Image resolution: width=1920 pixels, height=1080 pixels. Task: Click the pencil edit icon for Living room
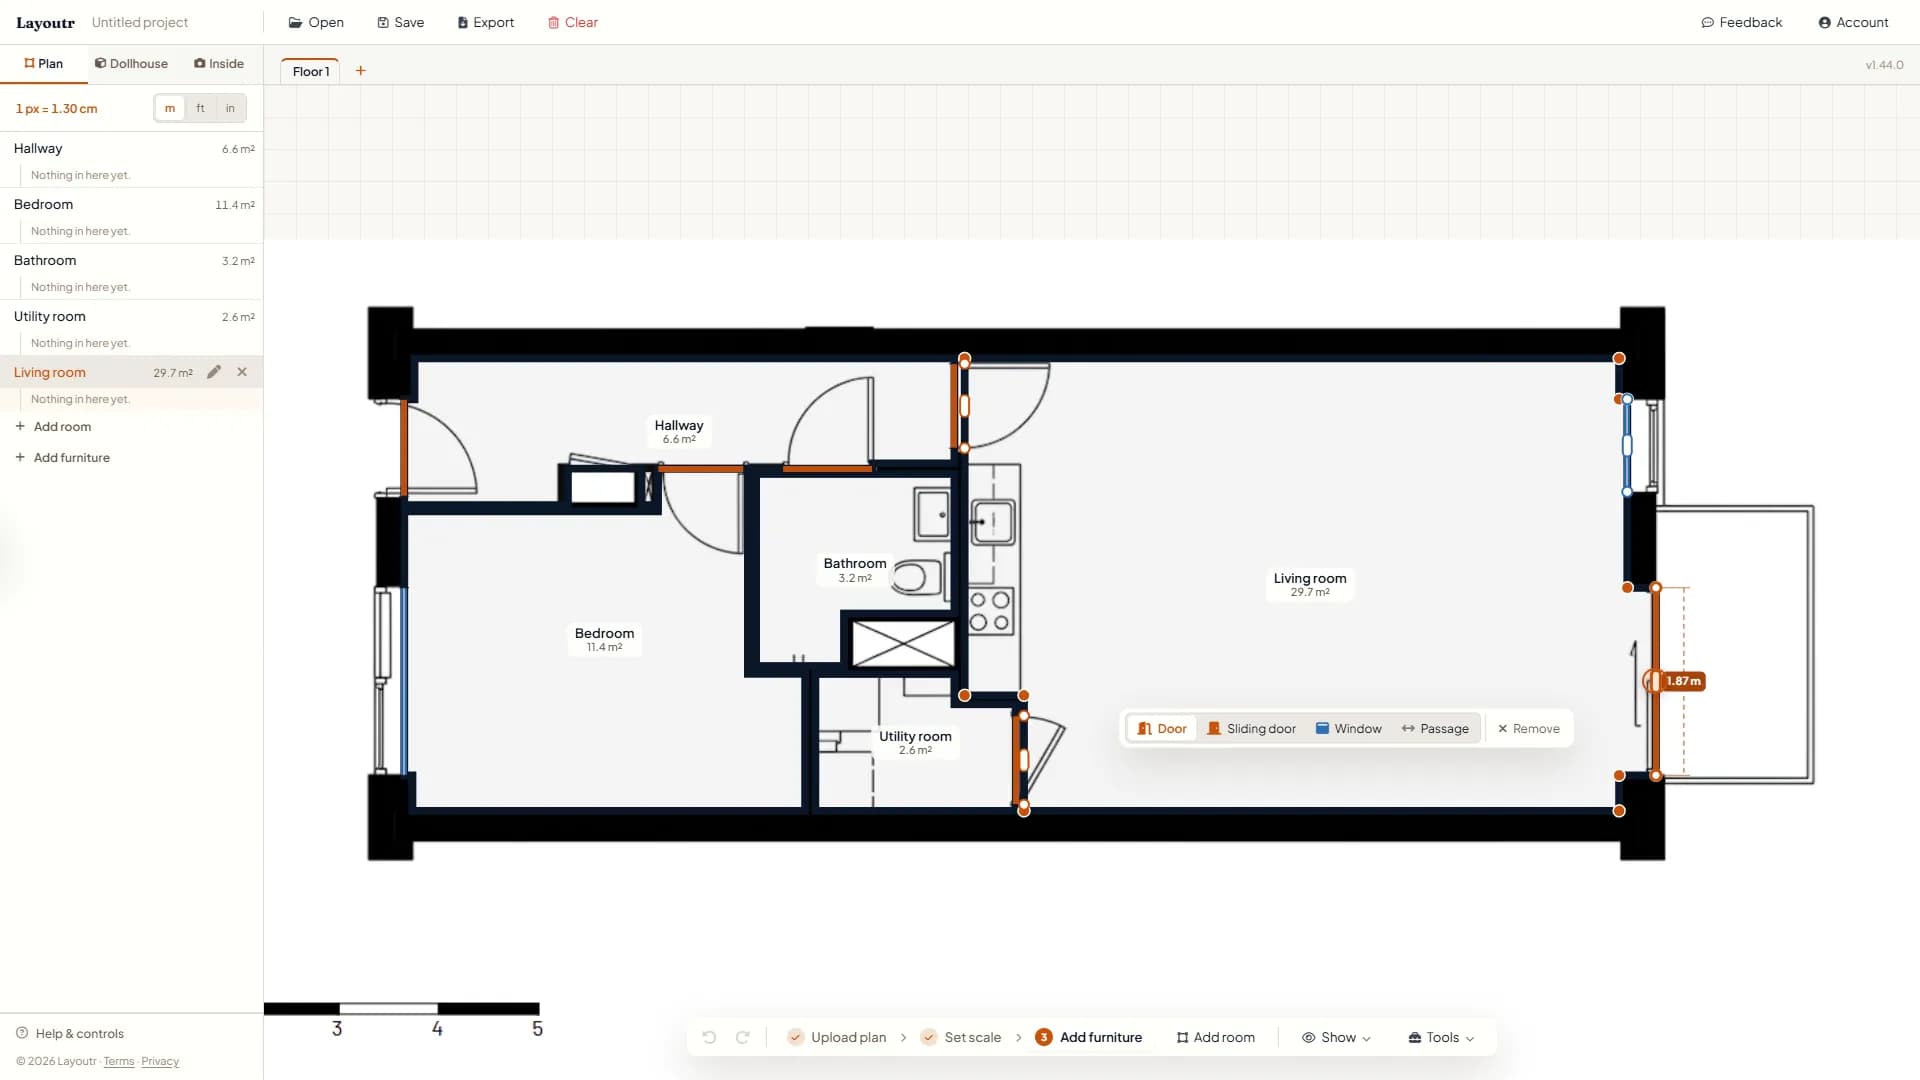tap(213, 372)
